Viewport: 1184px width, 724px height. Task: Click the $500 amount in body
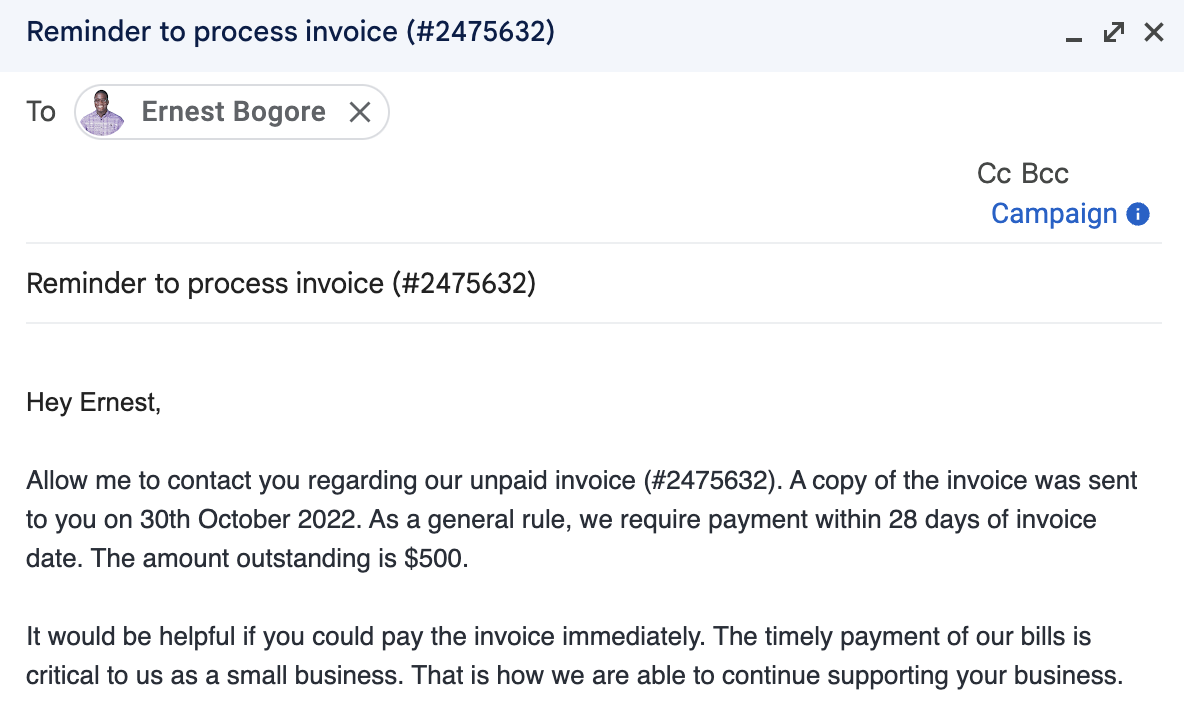(x=436, y=559)
